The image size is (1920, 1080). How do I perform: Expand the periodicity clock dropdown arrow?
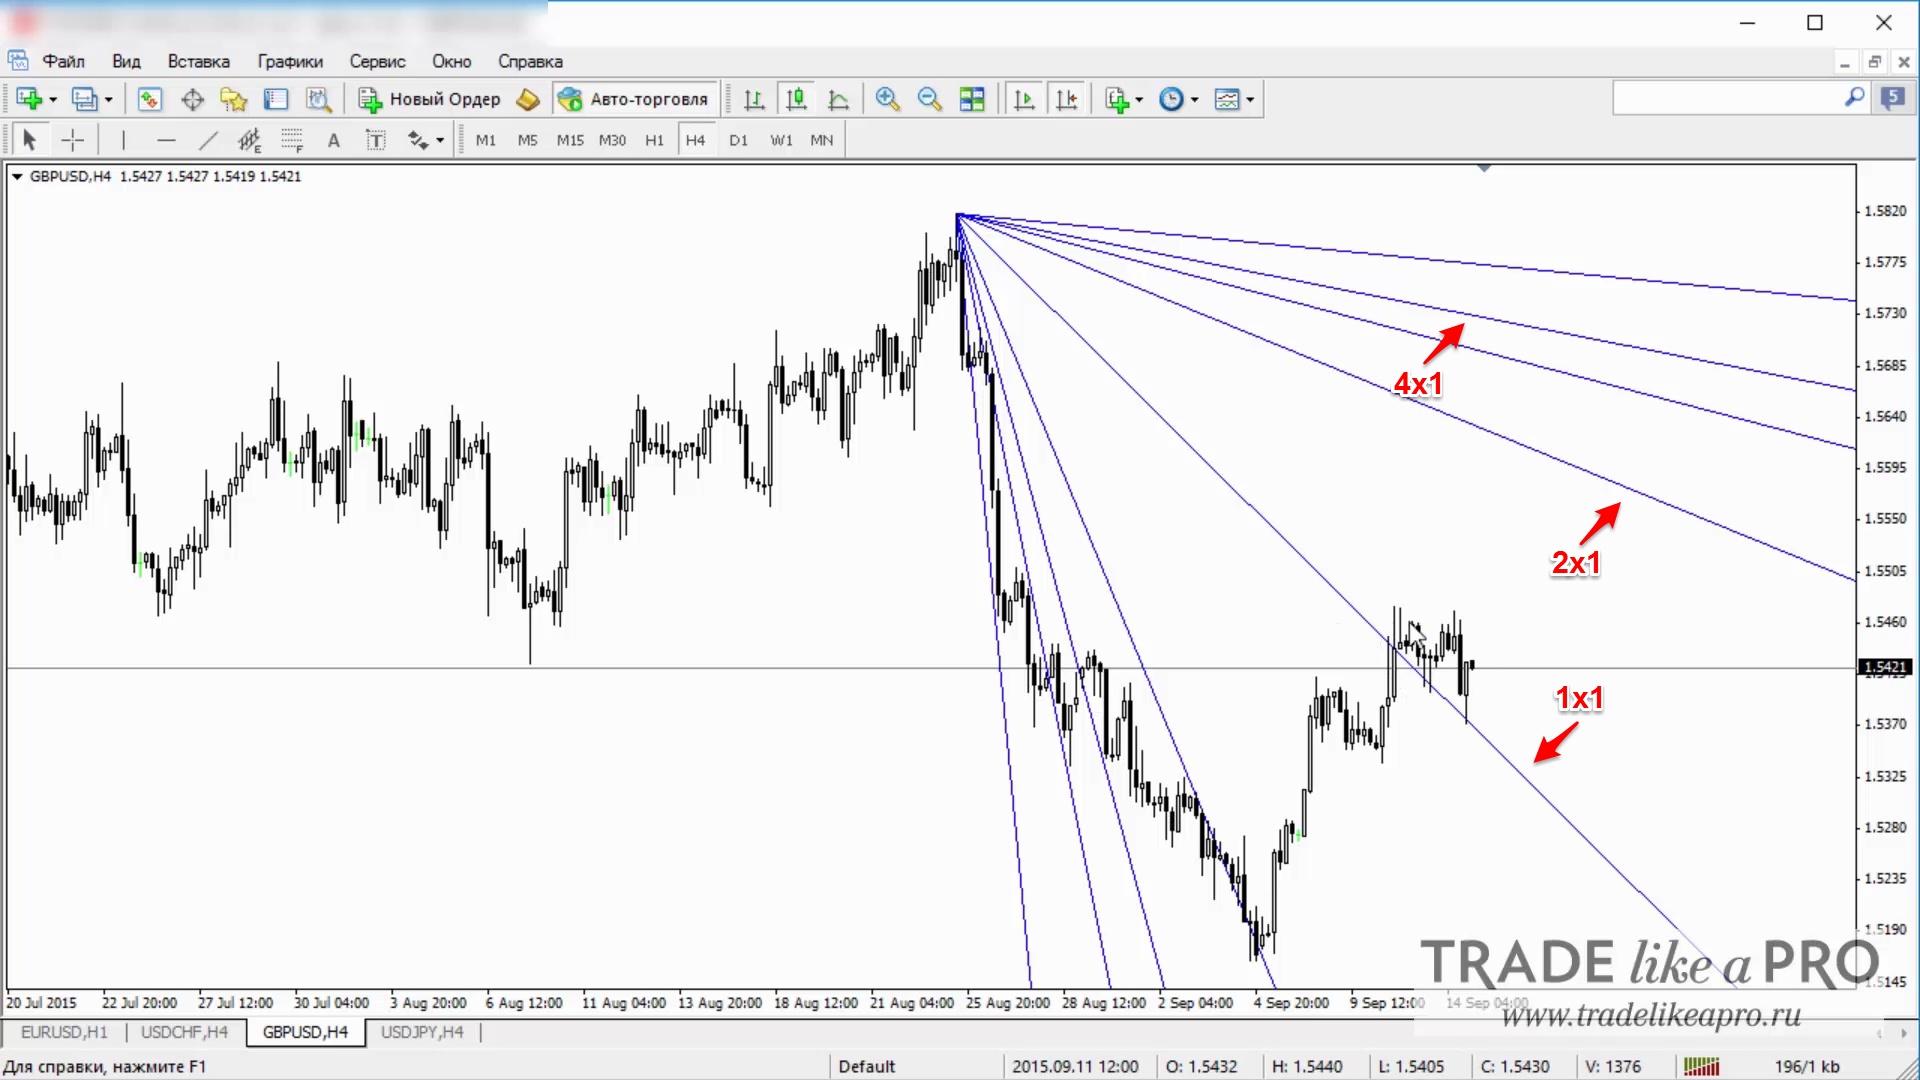[x=1194, y=99]
